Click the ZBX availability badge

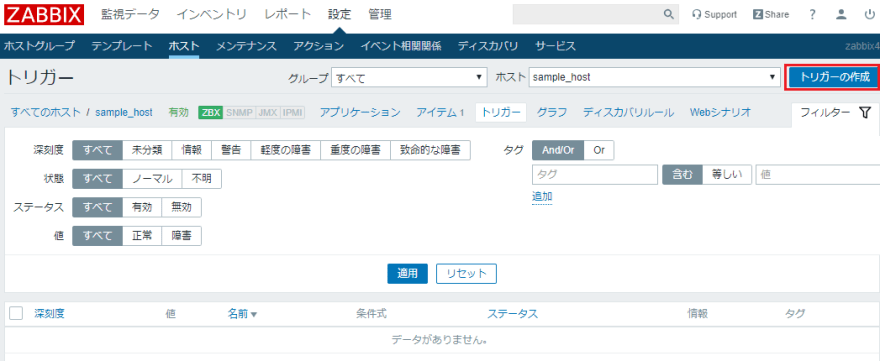click(211, 112)
